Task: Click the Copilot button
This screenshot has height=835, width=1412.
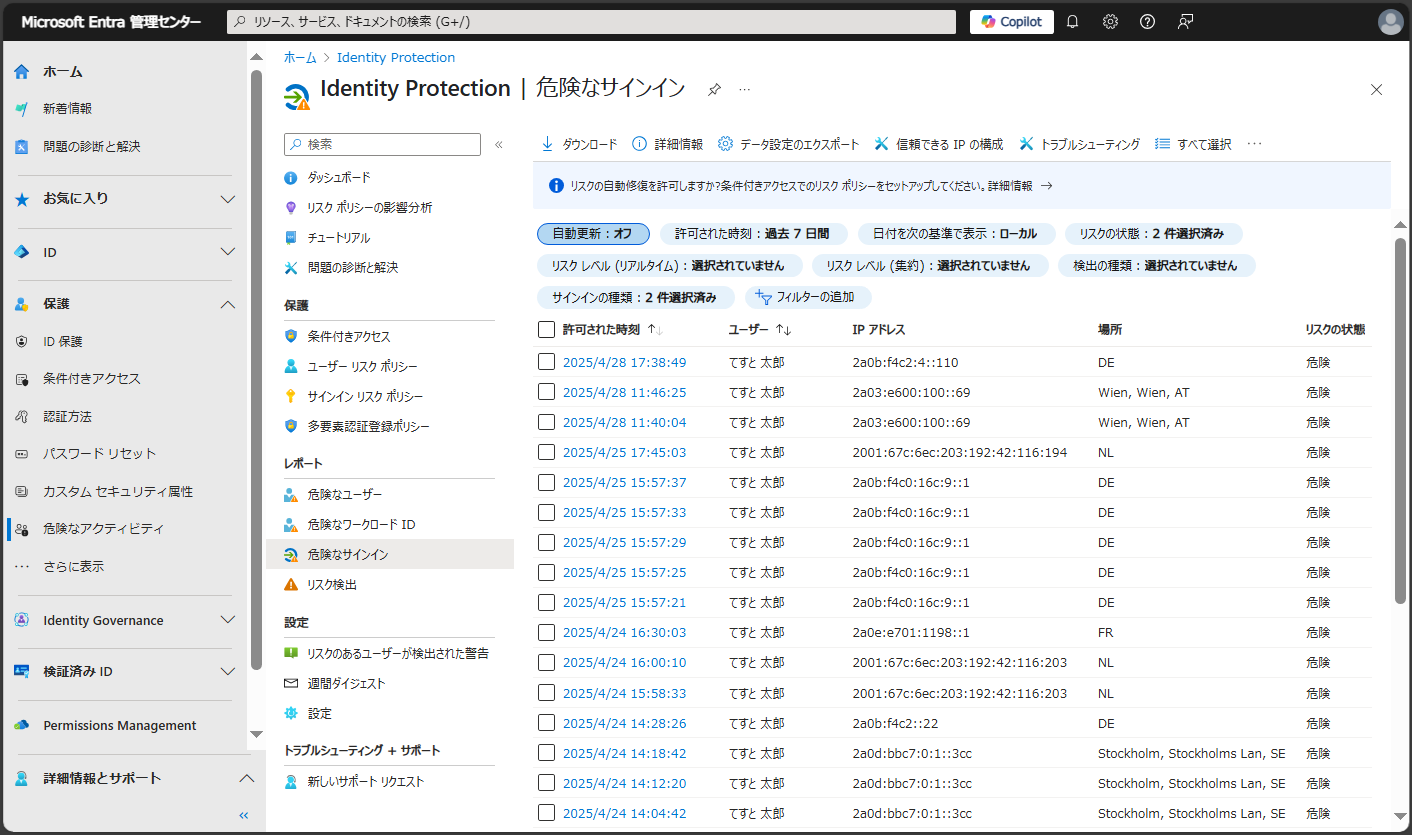Action: click(x=1011, y=22)
